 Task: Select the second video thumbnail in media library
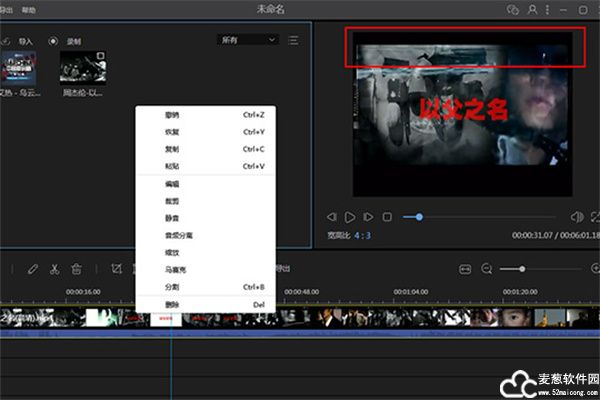tap(83, 67)
